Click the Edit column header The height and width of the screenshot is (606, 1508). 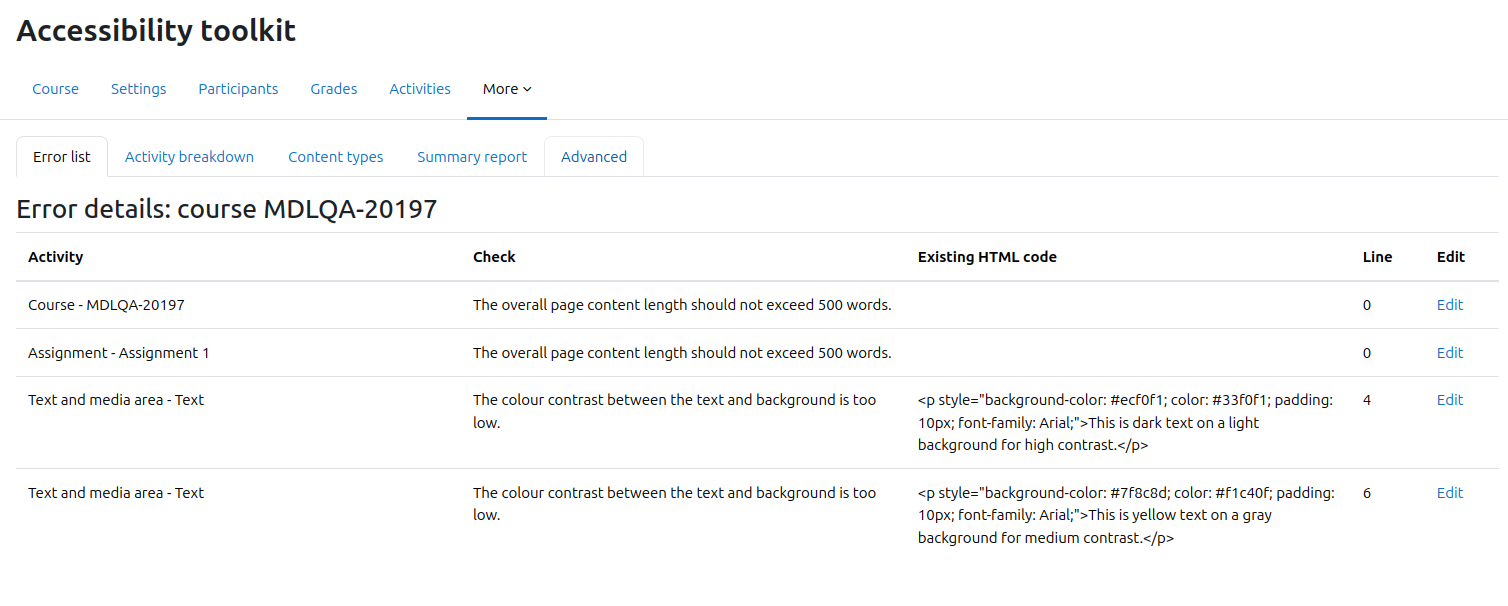click(x=1451, y=257)
